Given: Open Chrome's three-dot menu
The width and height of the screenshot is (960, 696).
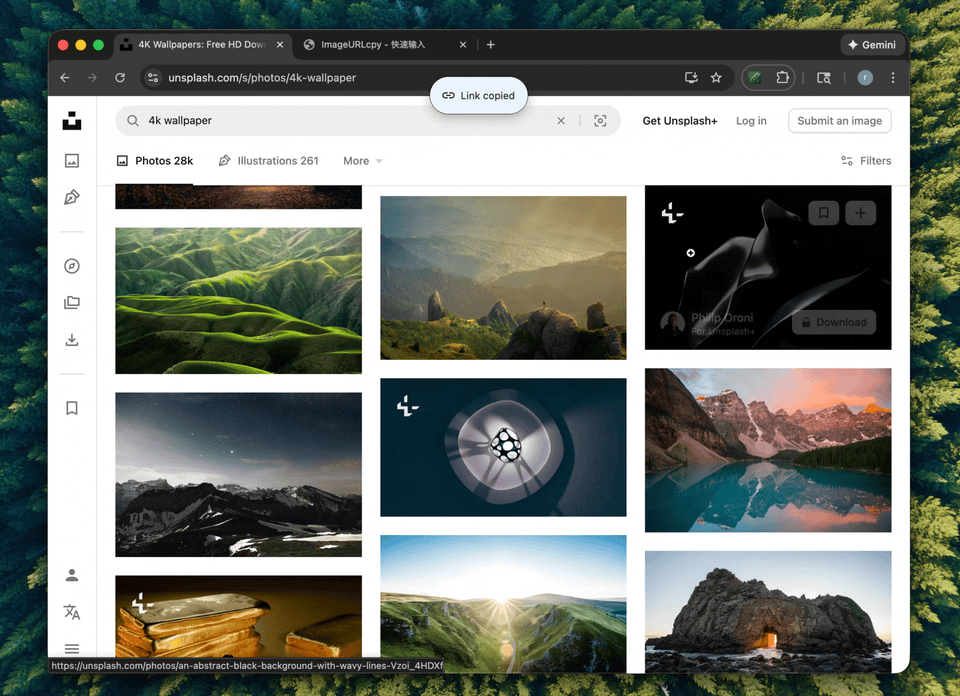Looking at the screenshot, I should 893,78.
